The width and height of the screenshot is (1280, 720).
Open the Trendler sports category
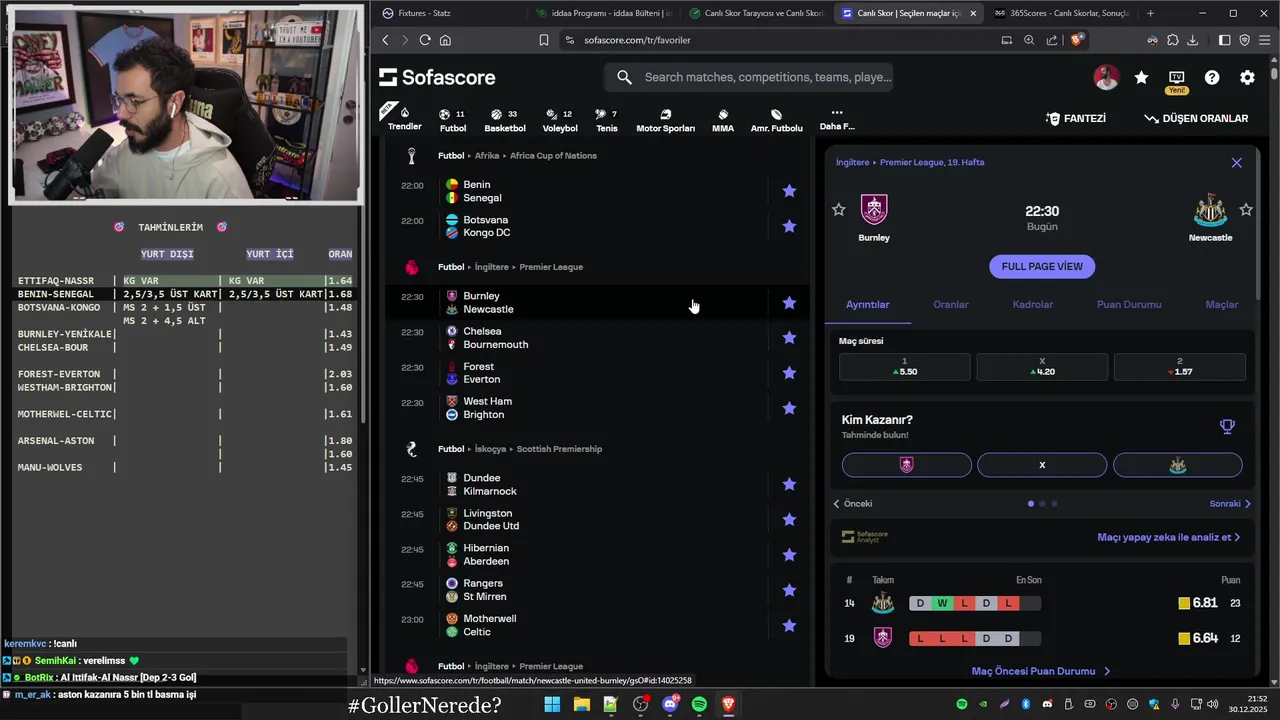404,118
